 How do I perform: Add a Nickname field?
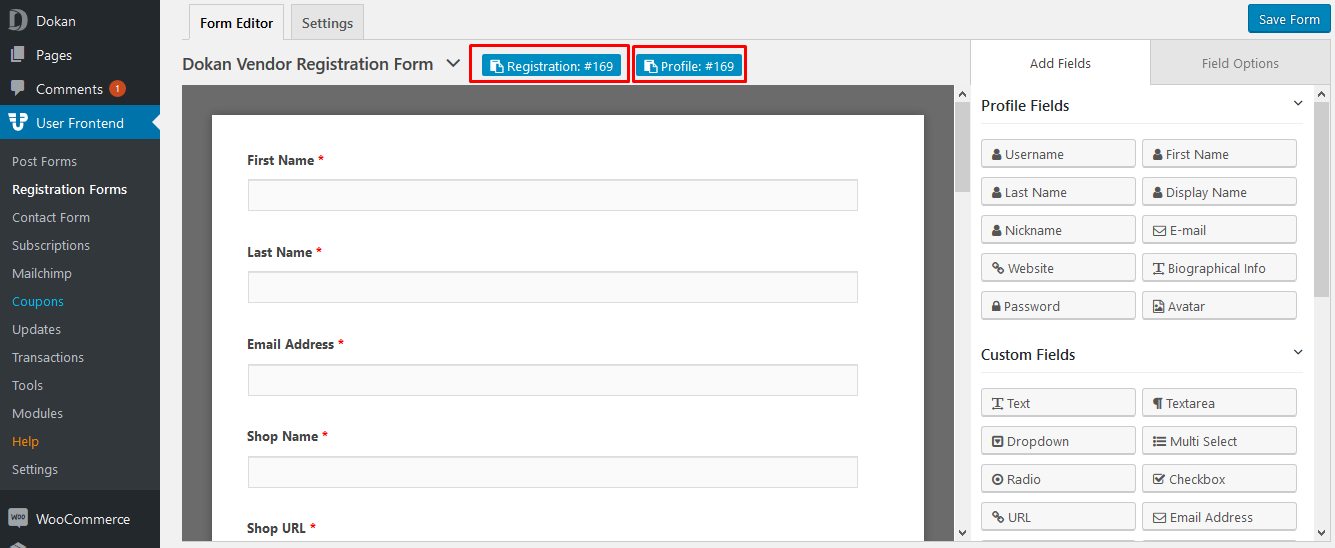coord(1058,230)
